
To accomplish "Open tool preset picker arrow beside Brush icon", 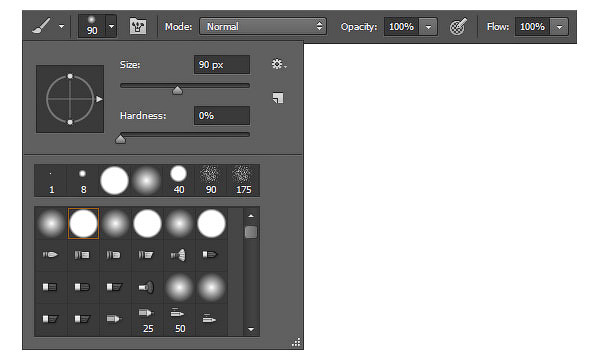I will pyautogui.click(x=61, y=27).
